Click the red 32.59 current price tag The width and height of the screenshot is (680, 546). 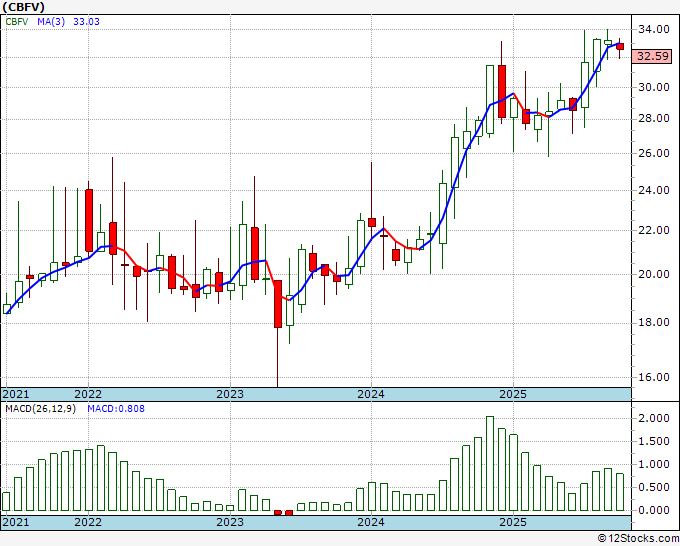[x=655, y=57]
